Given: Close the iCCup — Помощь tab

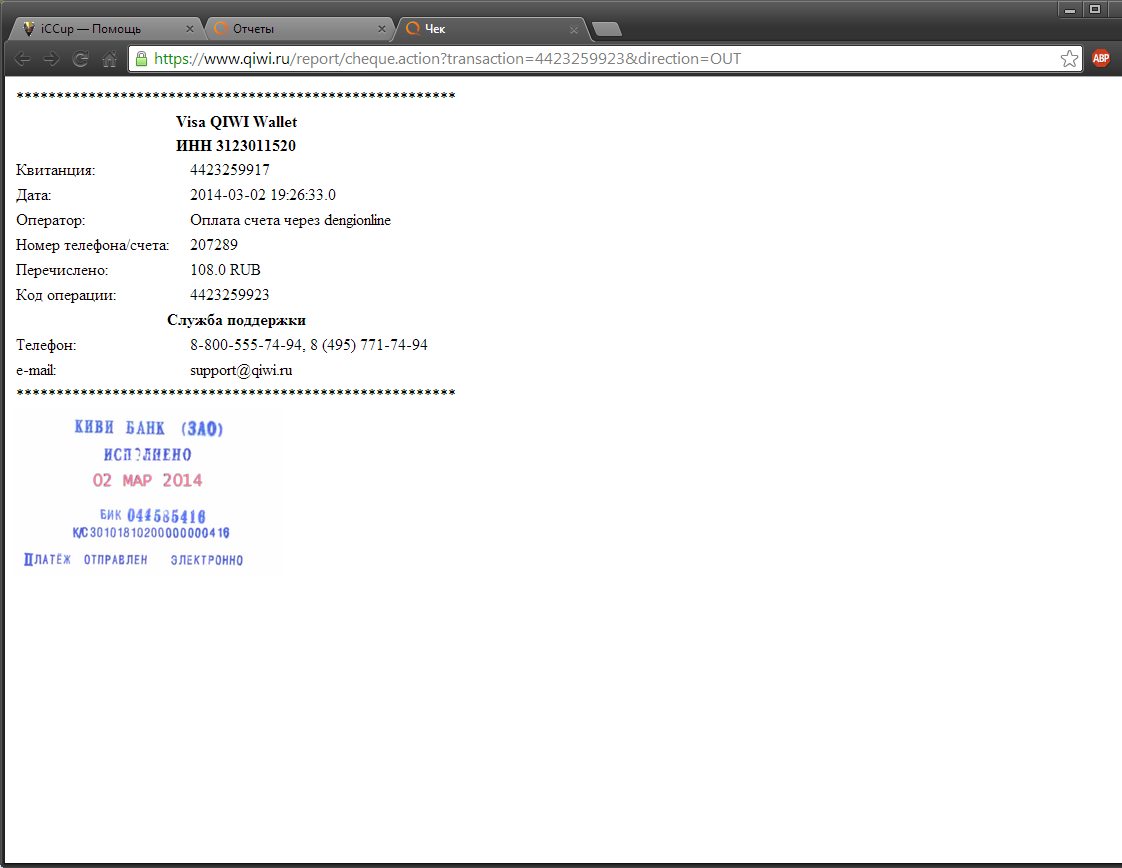Looking at the screenshot, I should pos(190,29).
